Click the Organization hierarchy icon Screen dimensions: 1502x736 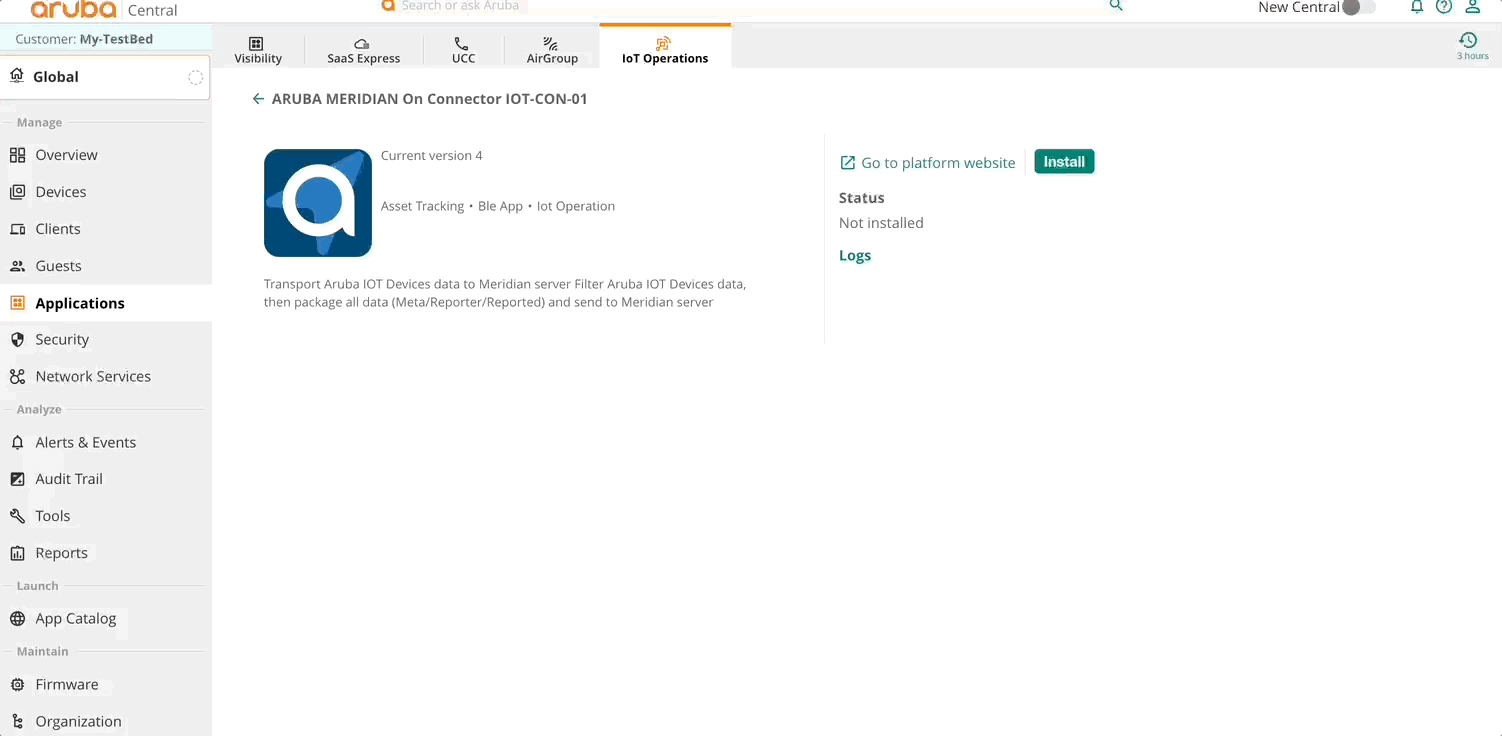17,722
